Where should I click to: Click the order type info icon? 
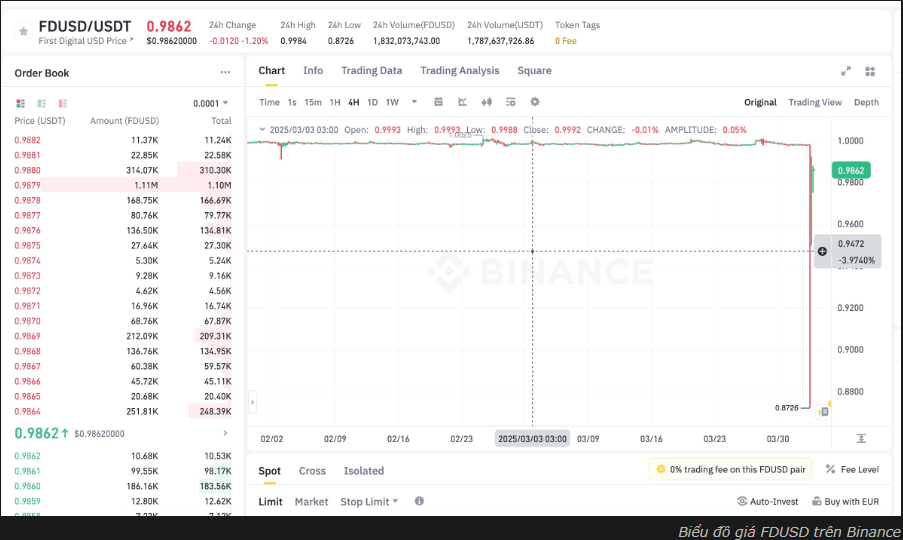[x=419, y=501]
